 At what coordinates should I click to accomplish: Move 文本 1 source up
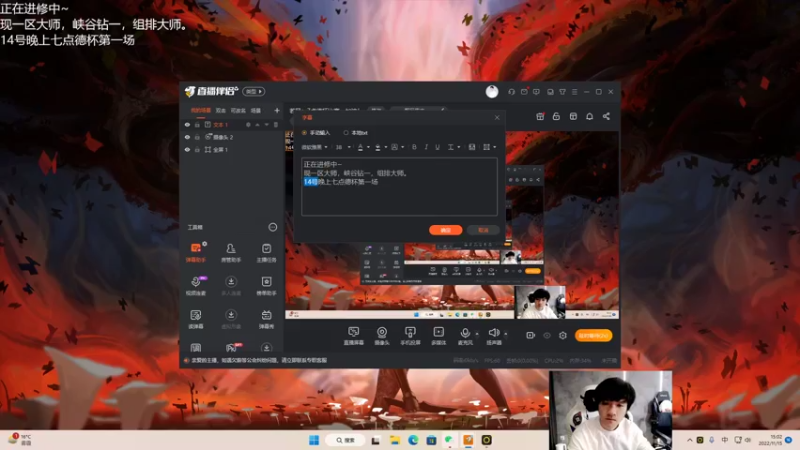(257, 124)
